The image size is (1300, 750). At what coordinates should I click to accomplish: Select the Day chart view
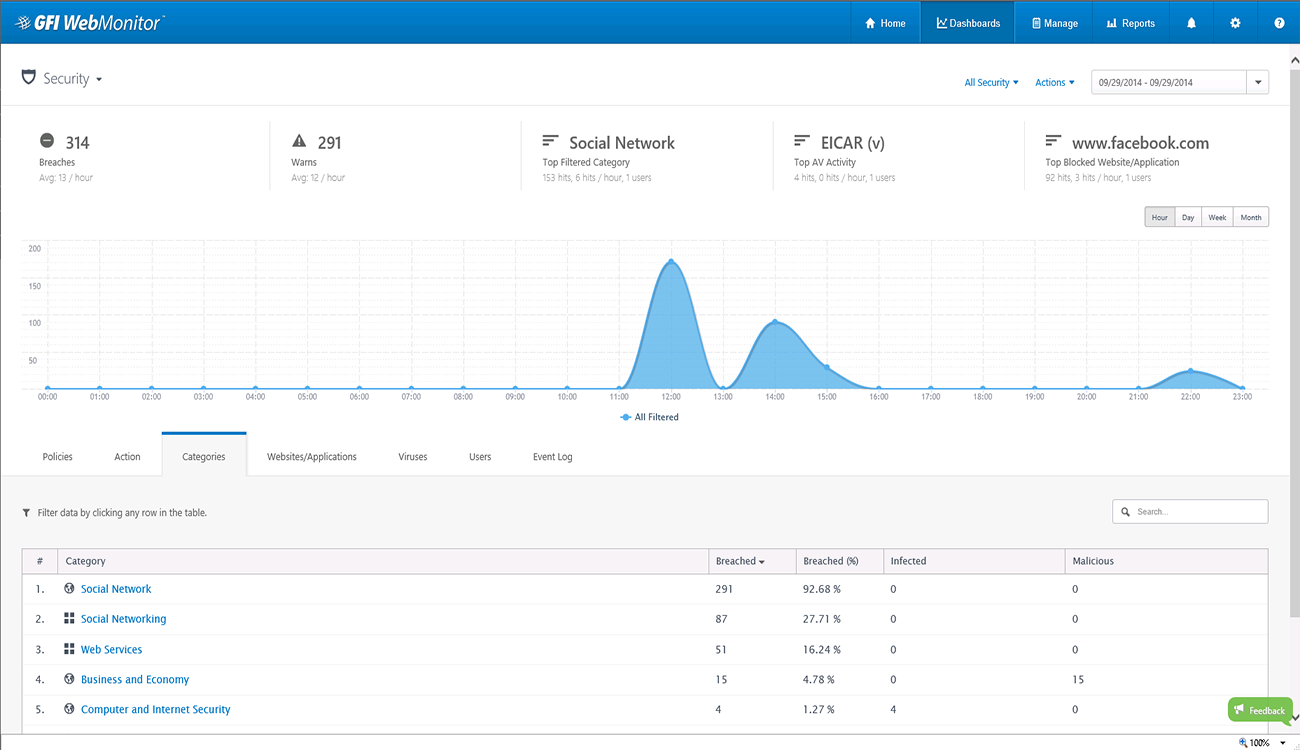[1188, 217]
